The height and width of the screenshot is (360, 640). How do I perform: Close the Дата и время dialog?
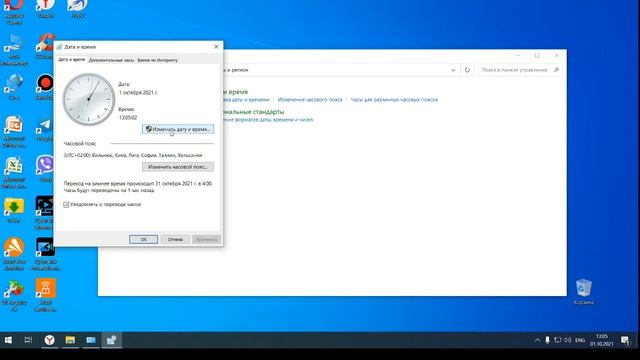click(216, 47)
